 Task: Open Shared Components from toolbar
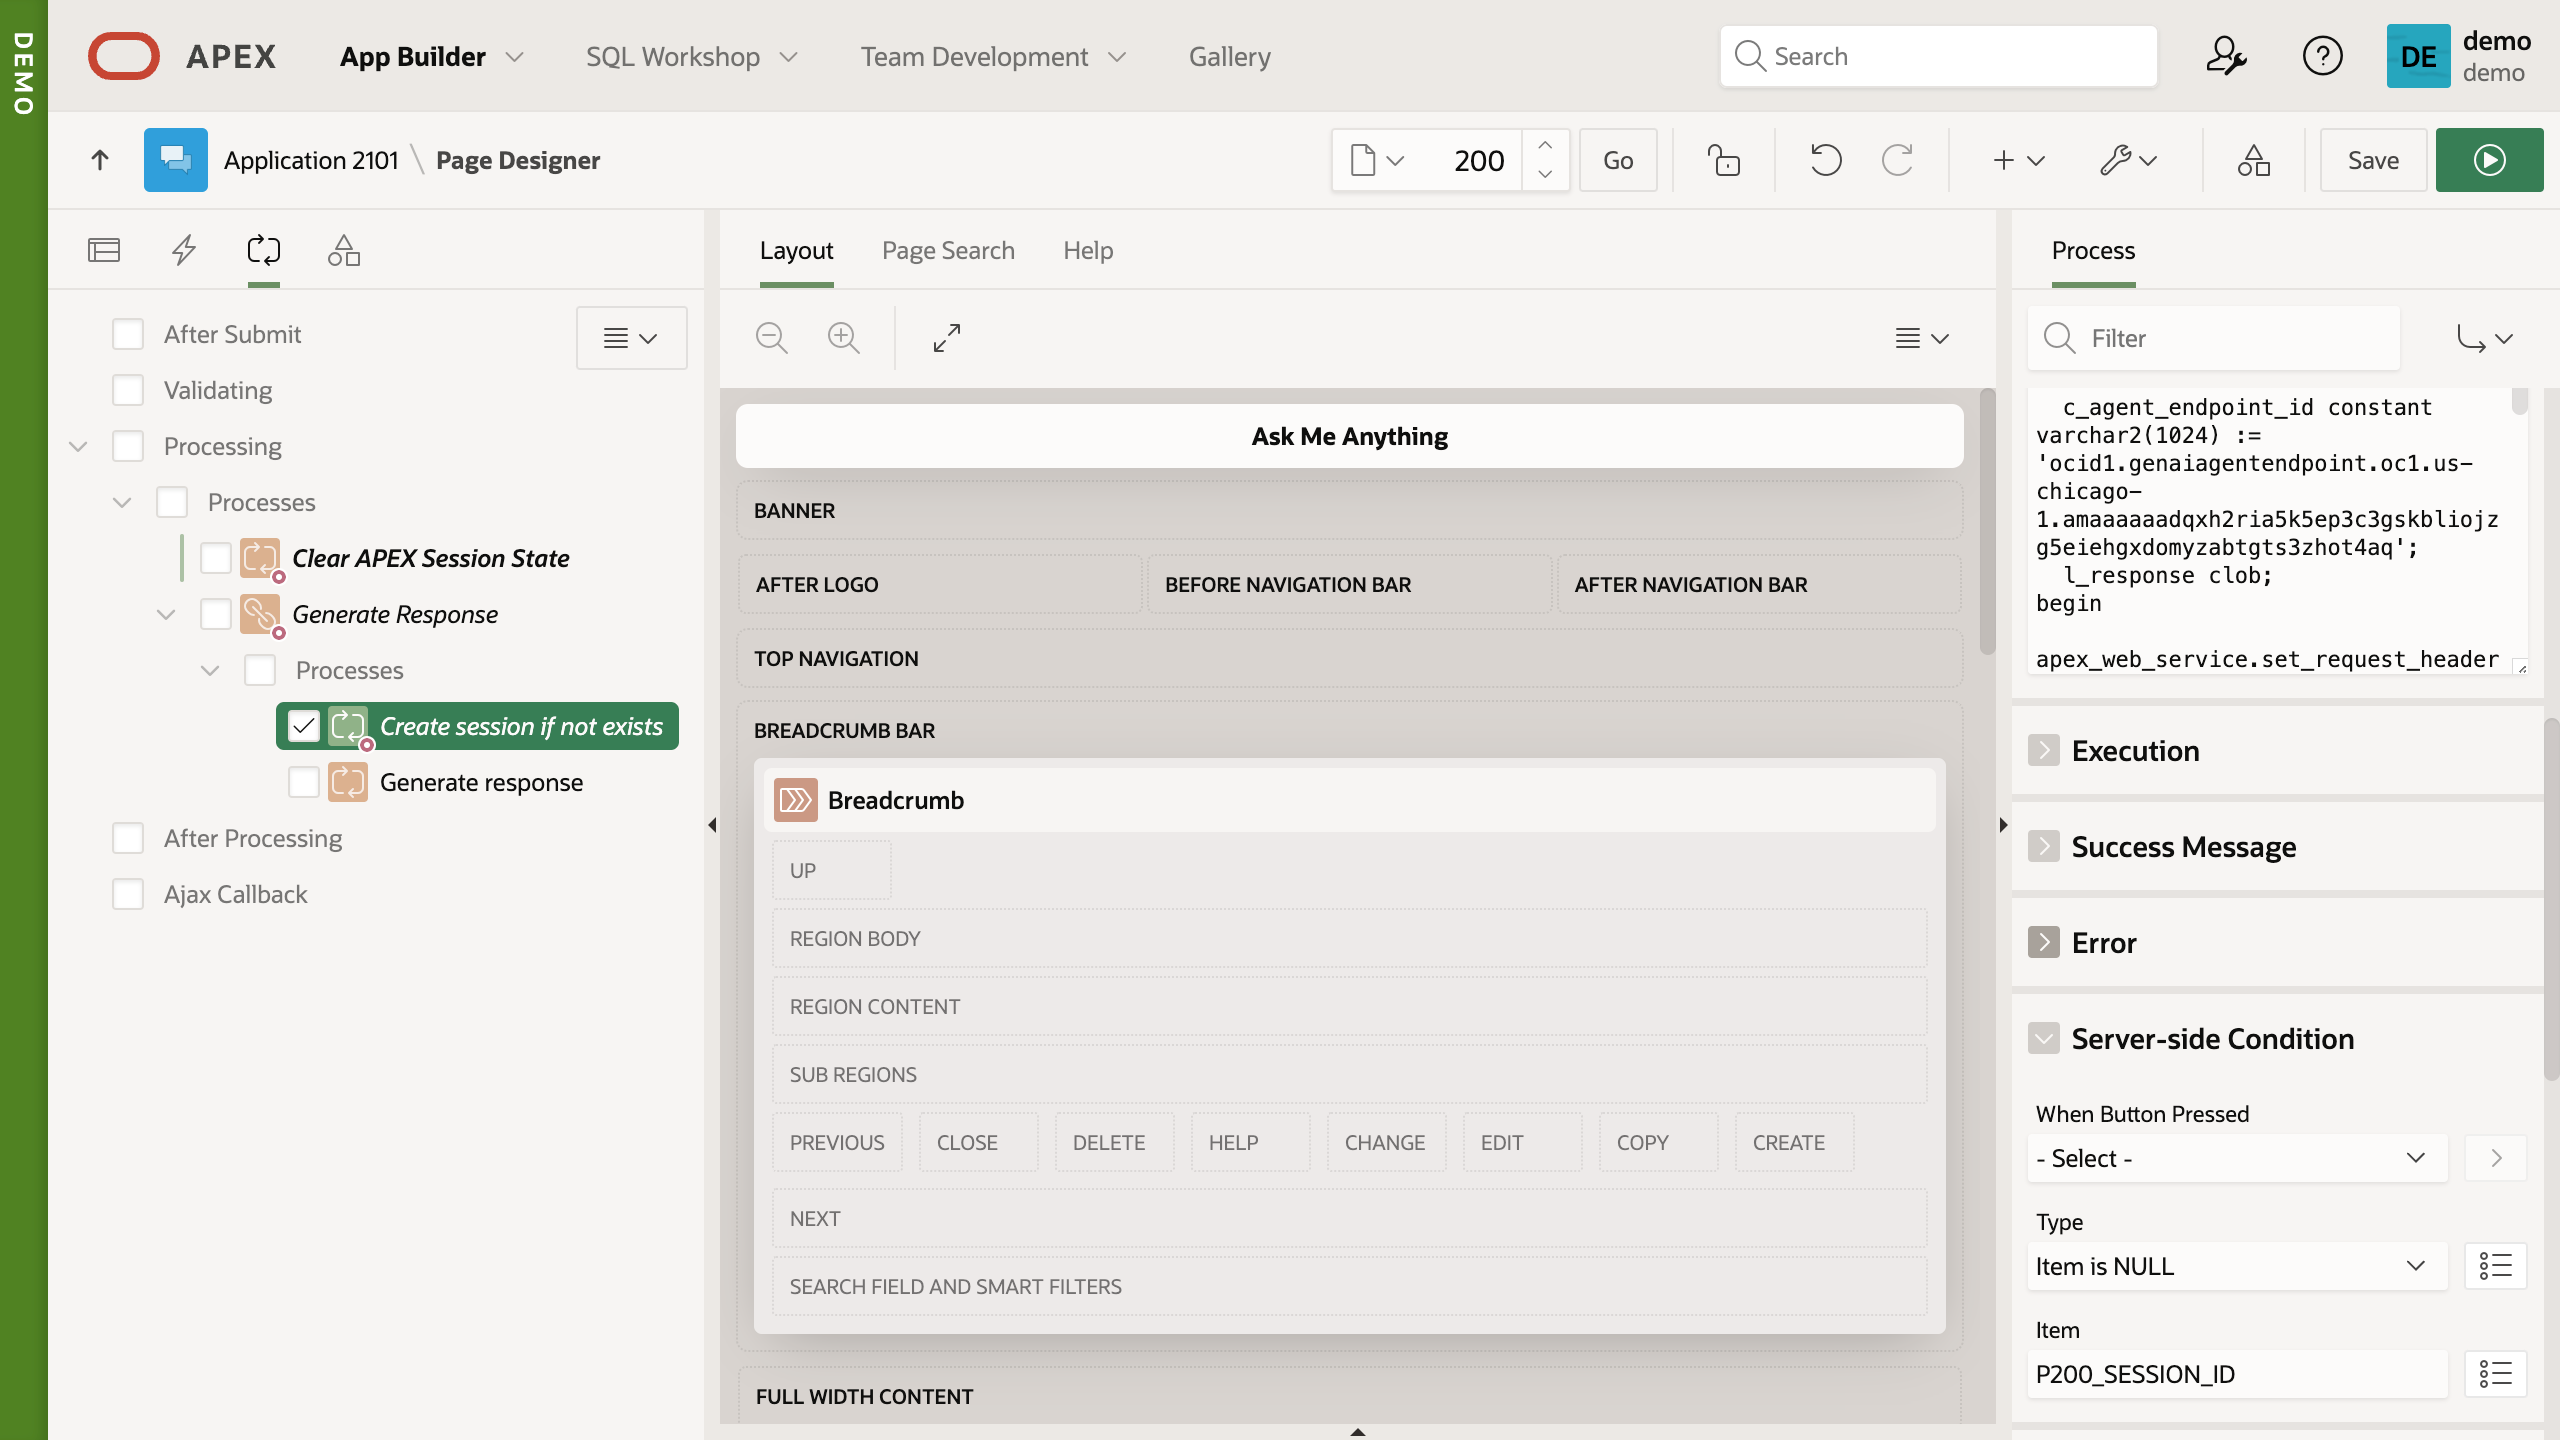click(x=2253, y=160)
